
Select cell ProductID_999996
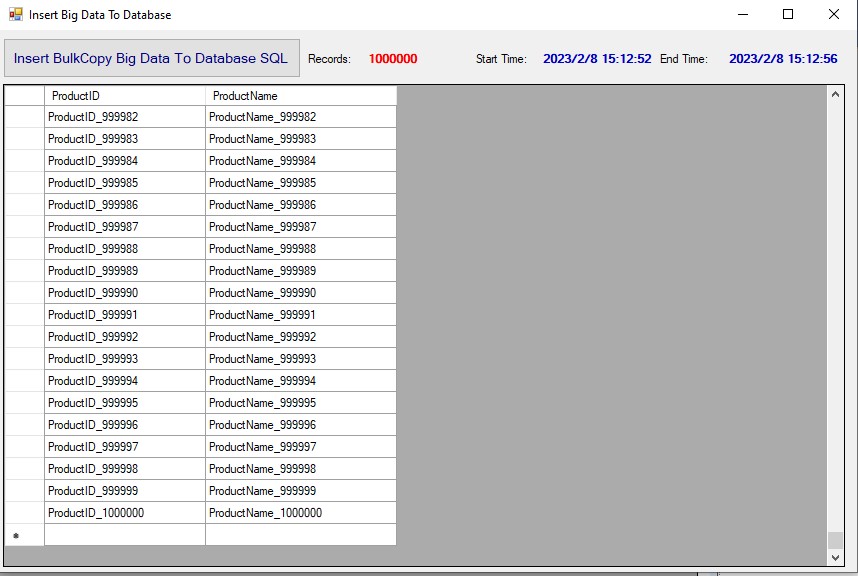(125, 425)
